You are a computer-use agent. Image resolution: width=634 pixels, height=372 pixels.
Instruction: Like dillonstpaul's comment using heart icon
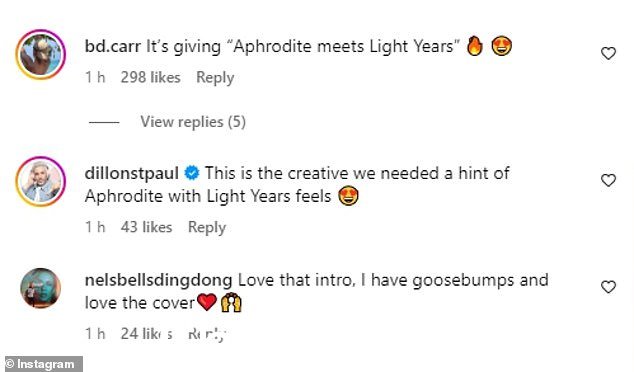608,180
